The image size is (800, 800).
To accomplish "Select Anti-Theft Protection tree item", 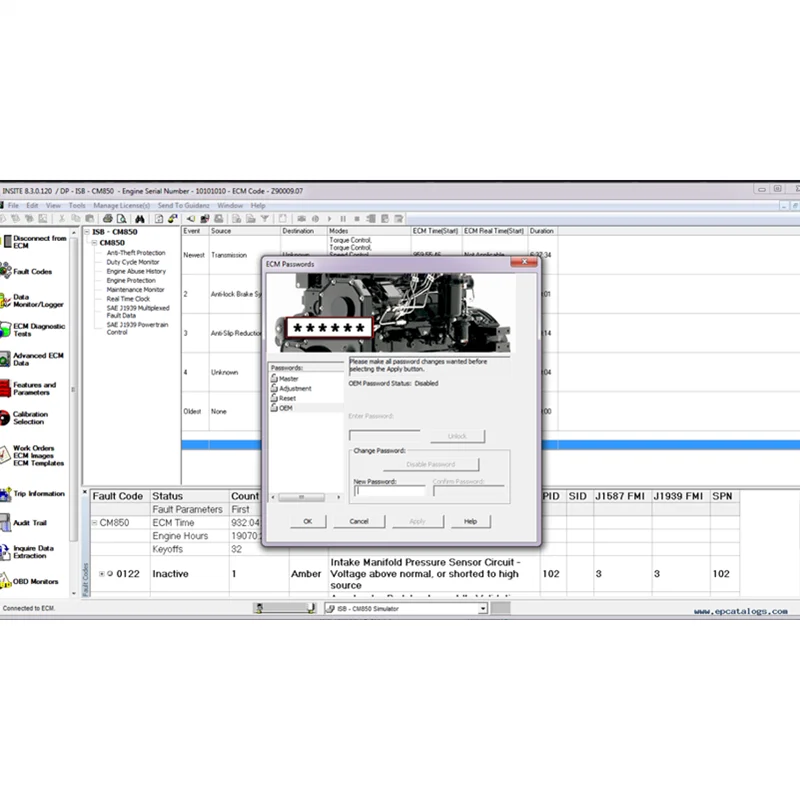I will tap(136, 253).
